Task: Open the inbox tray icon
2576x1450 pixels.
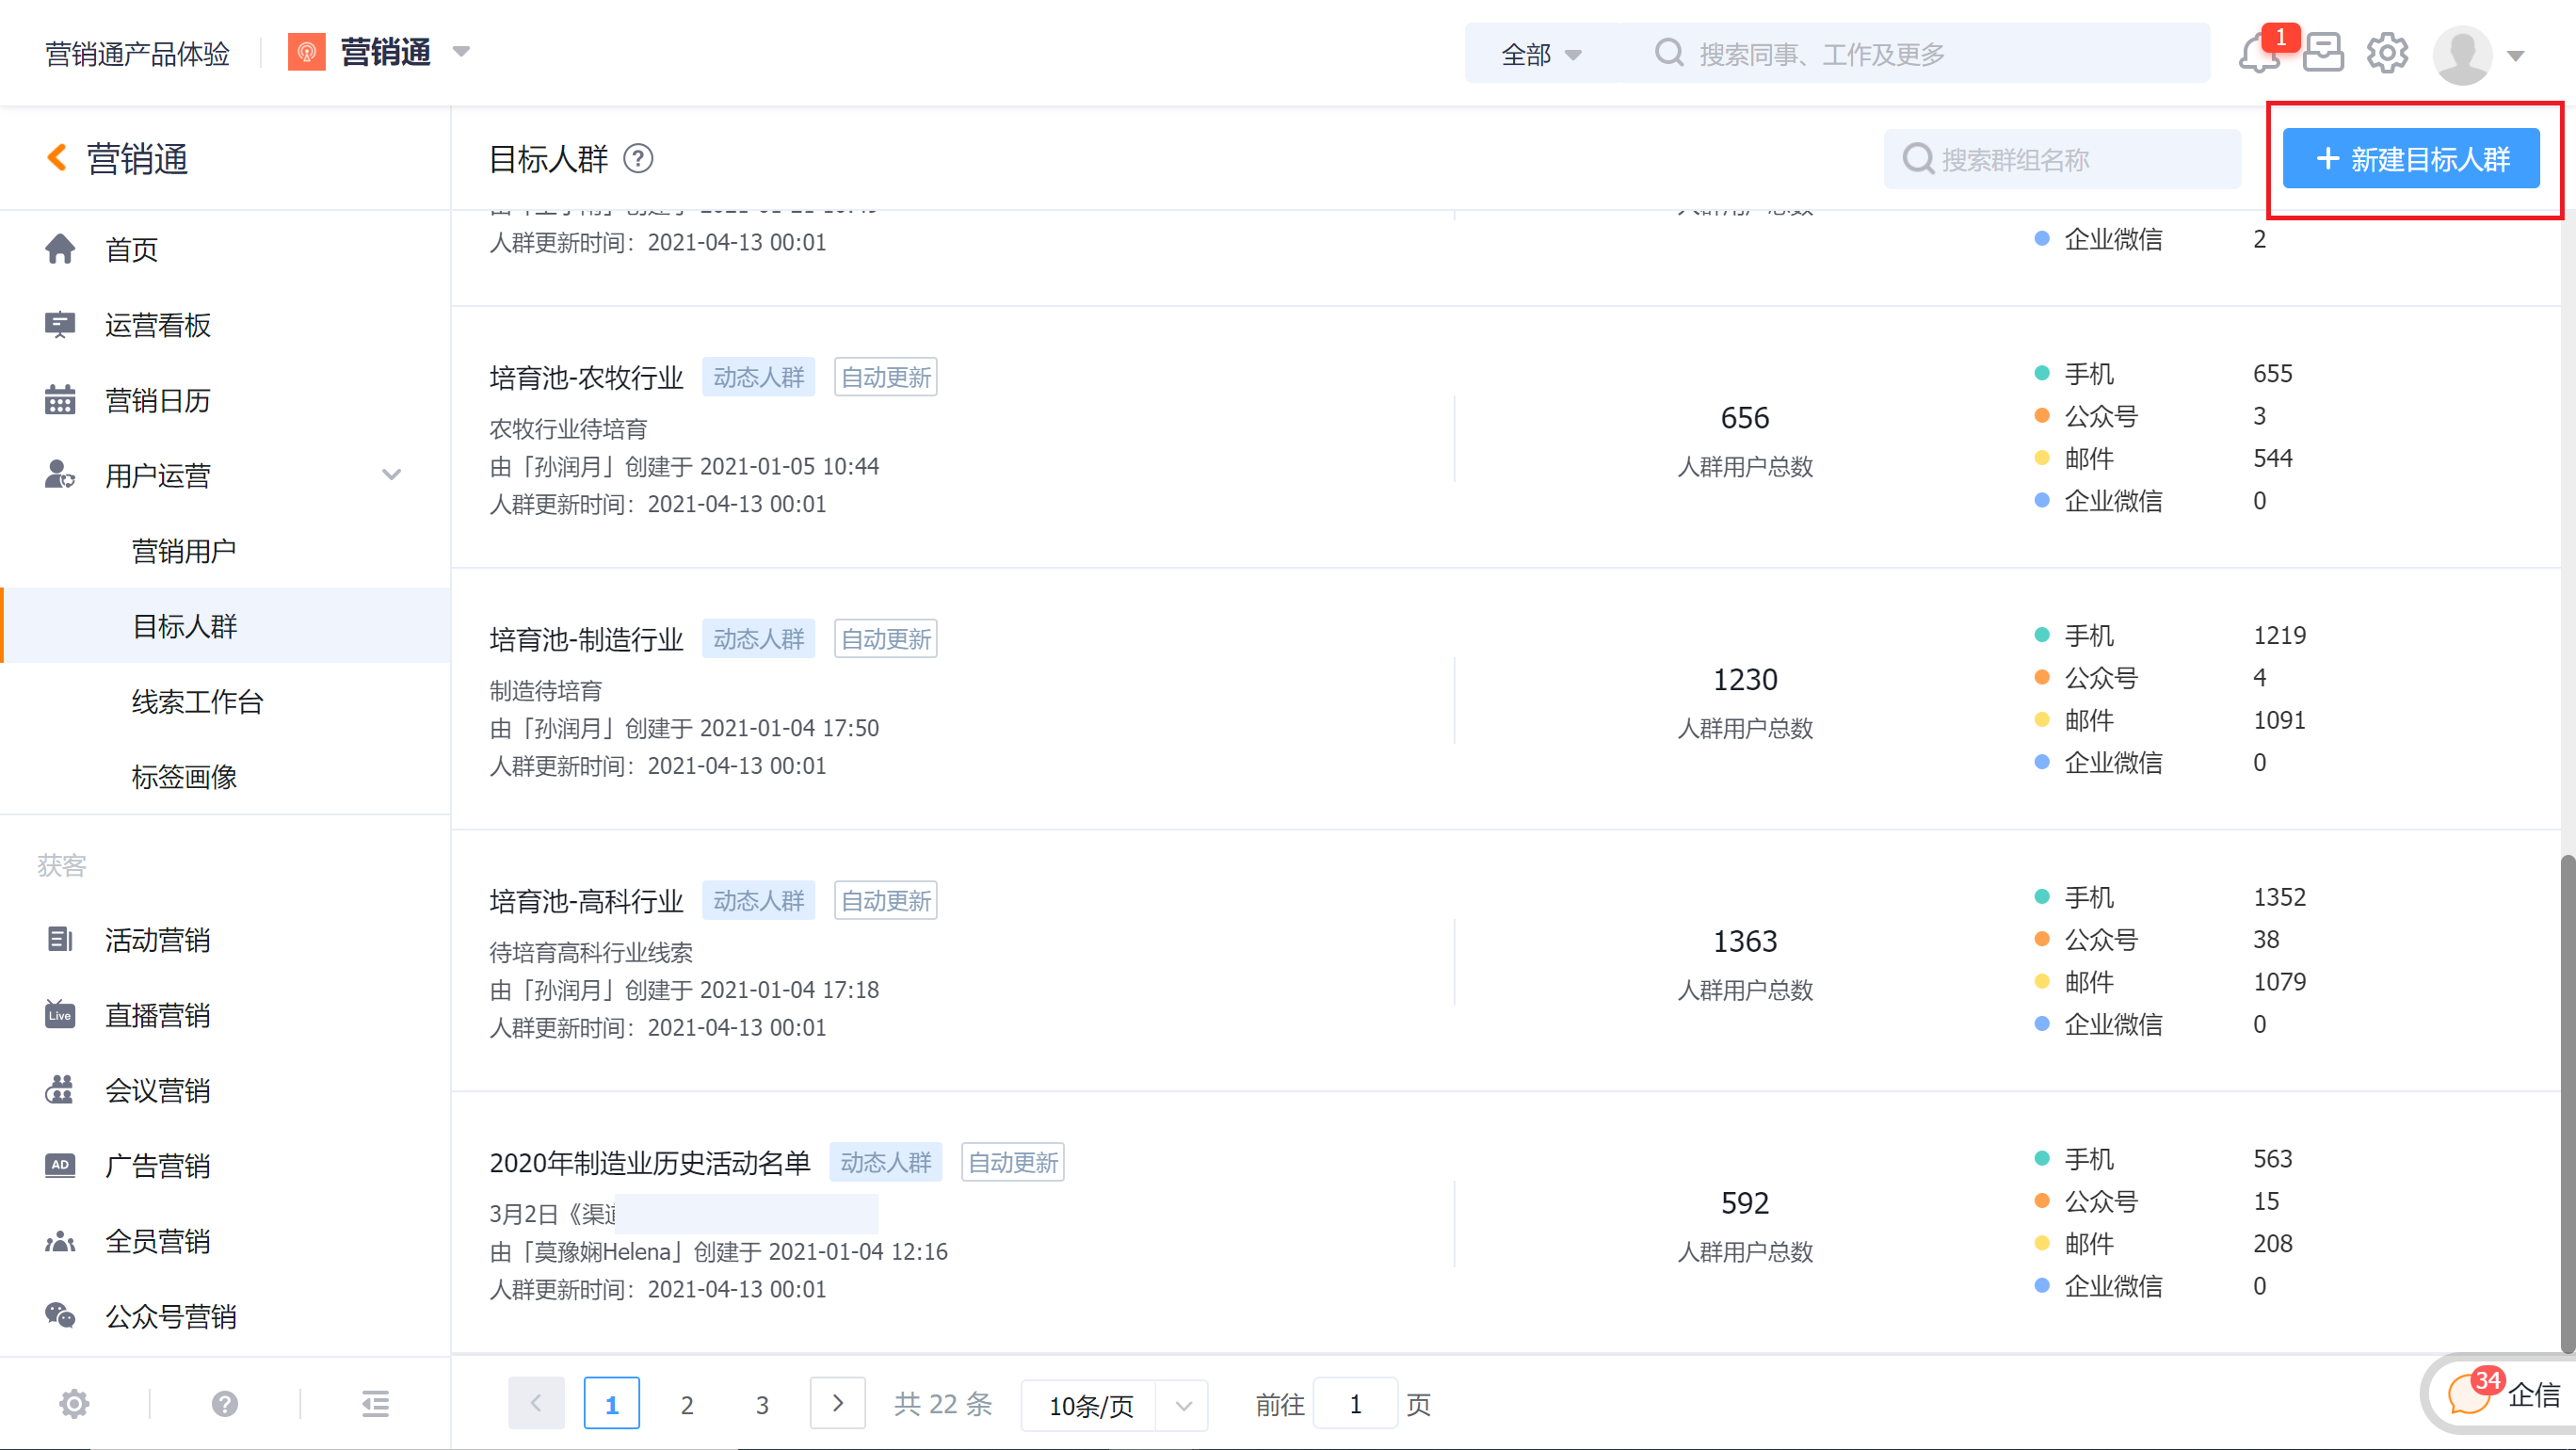Action: [x=2322, y=53]
